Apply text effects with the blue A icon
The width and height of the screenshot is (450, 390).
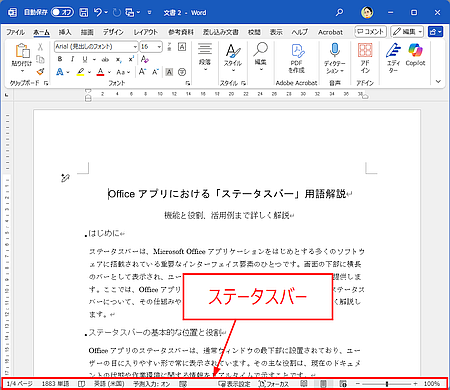point(60,72)
